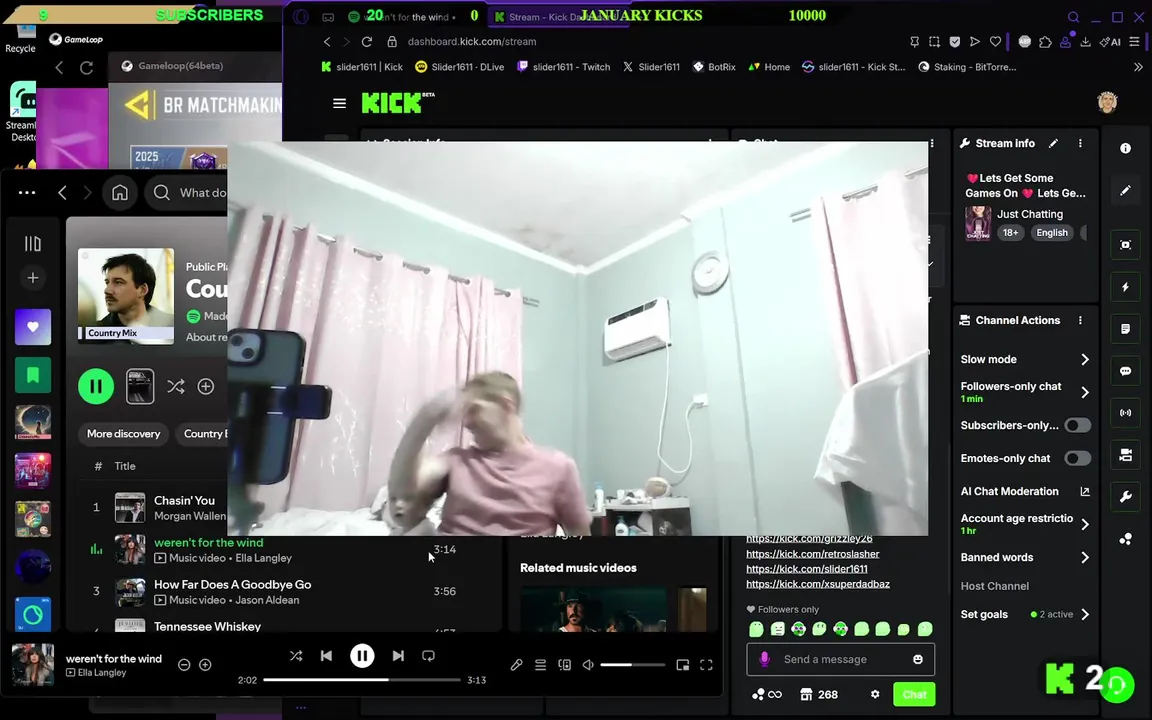The image size is (1152, 720).
Task: Open the slider1611 - Twitch bookmark
Action: click(564, 67)
